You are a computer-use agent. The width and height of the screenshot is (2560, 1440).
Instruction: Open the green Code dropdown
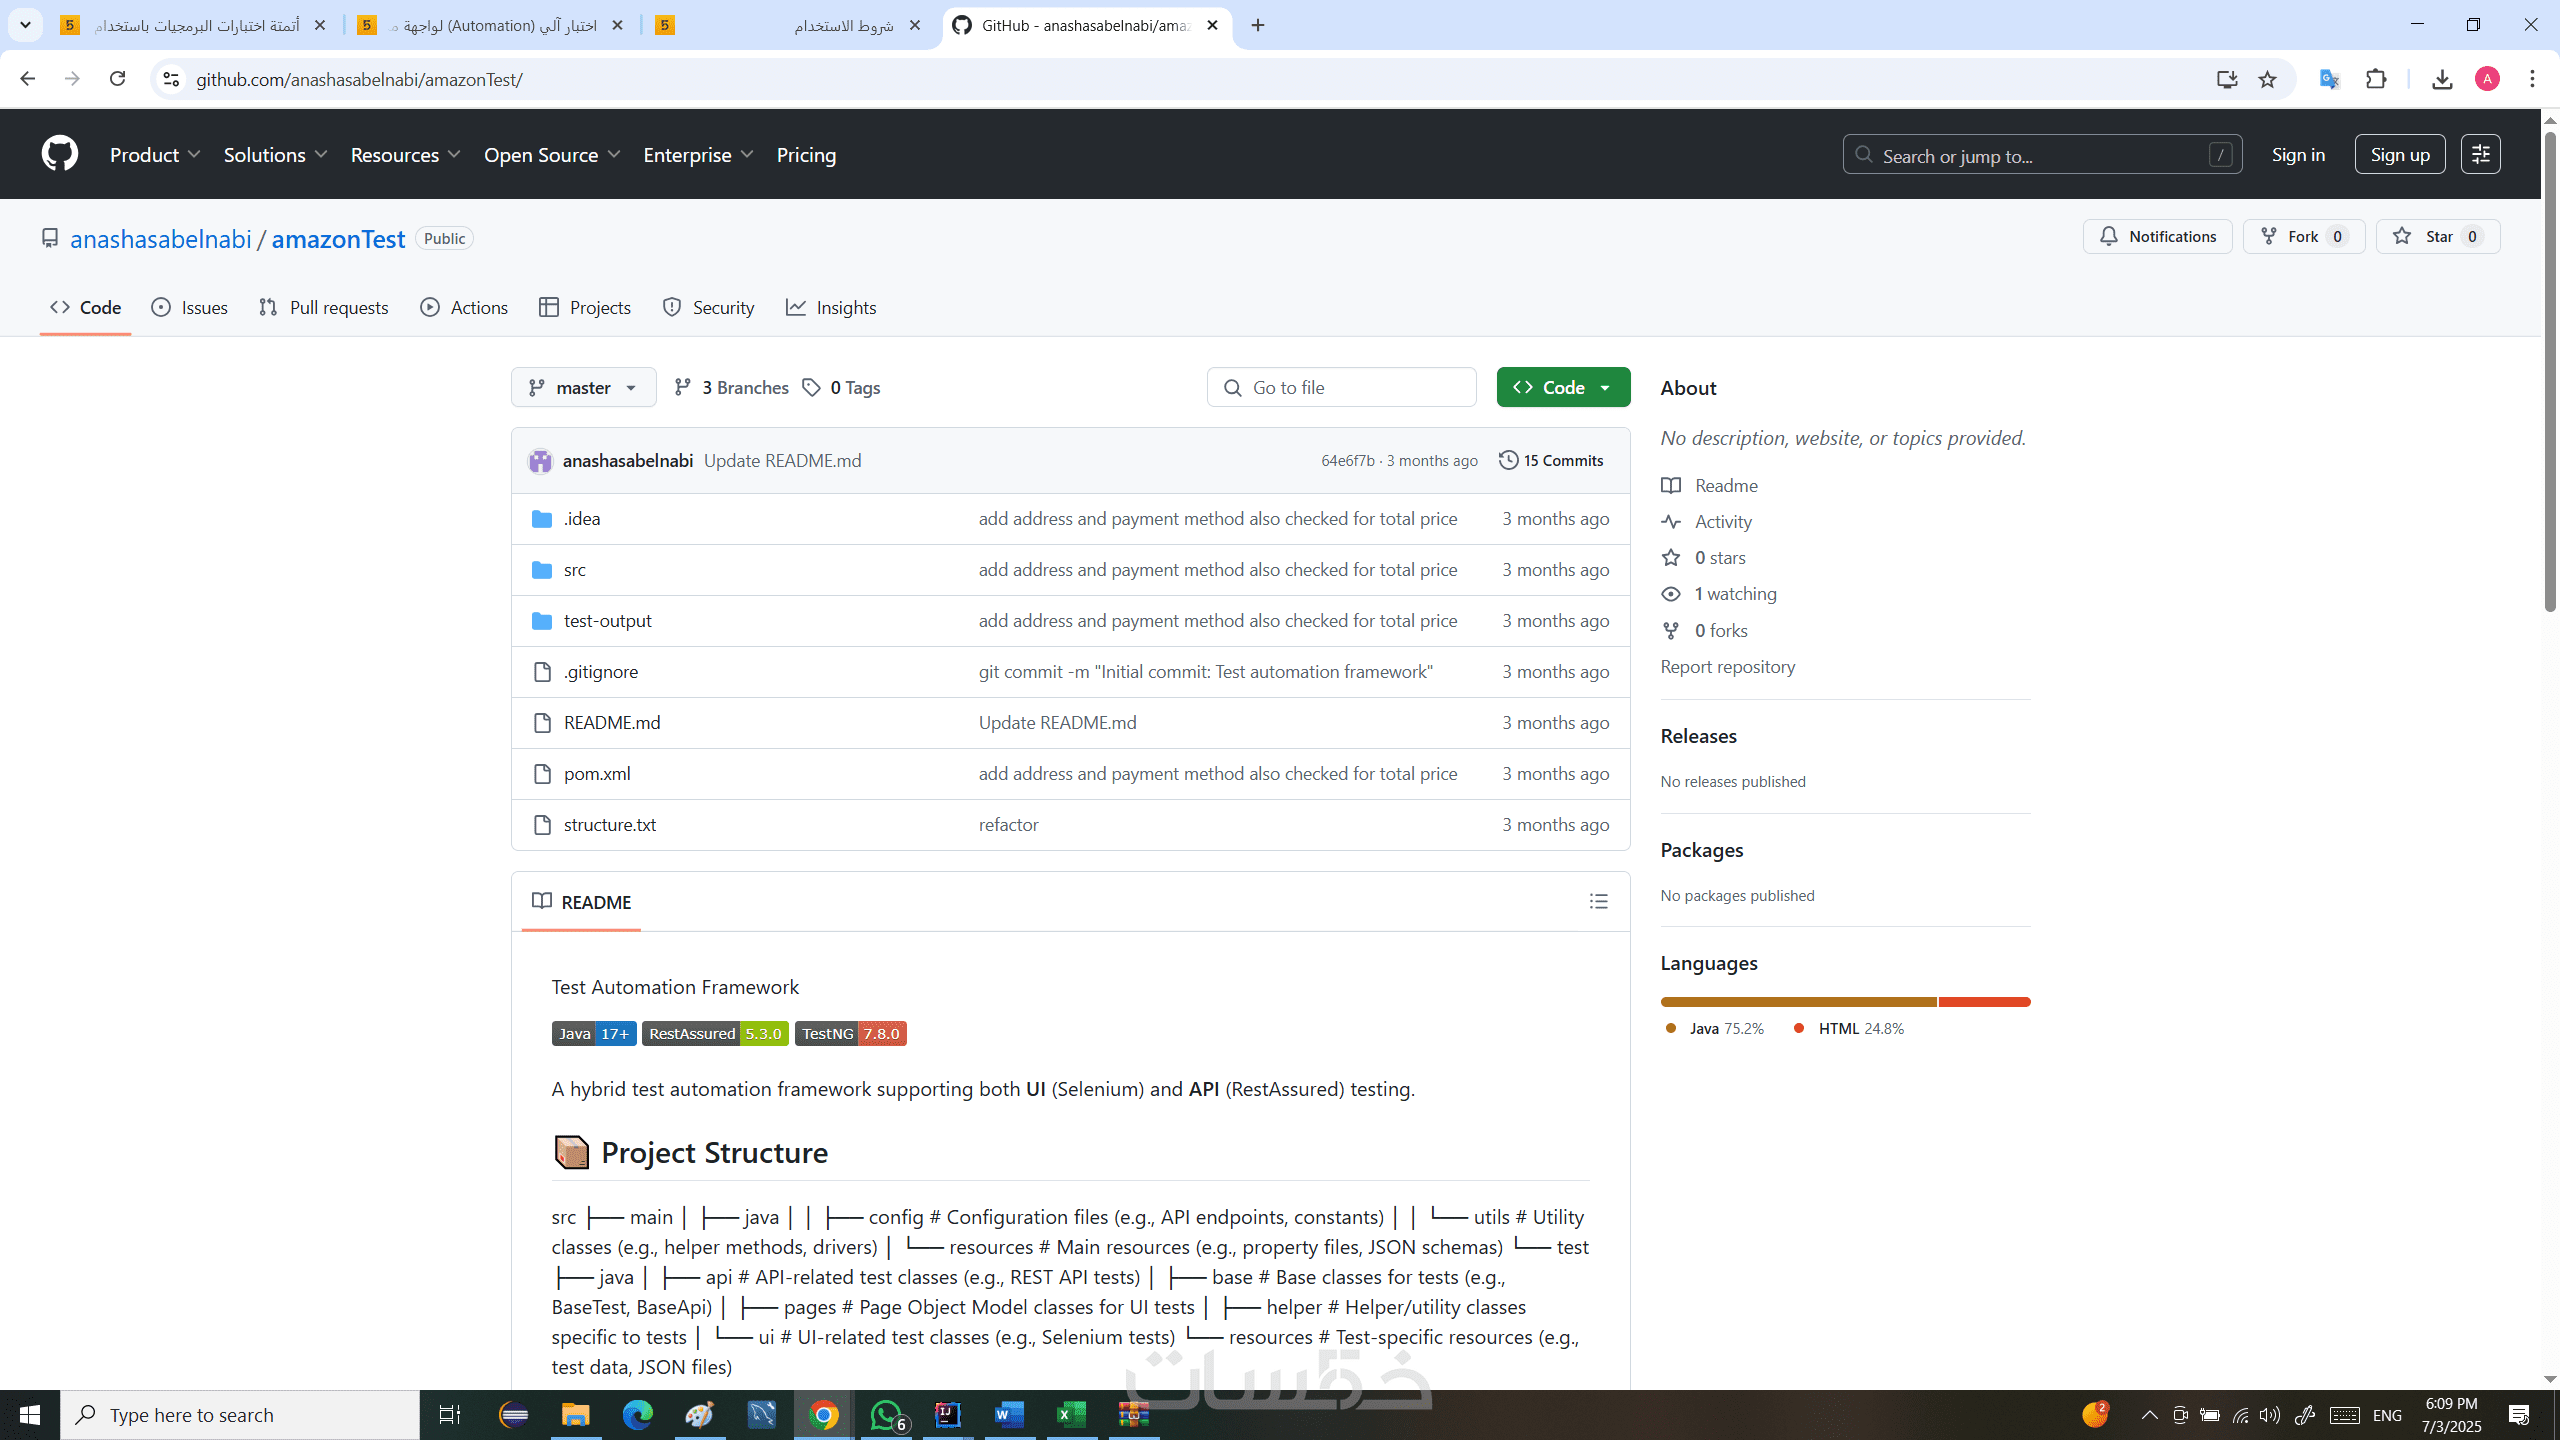click(x=1562, y=388)
